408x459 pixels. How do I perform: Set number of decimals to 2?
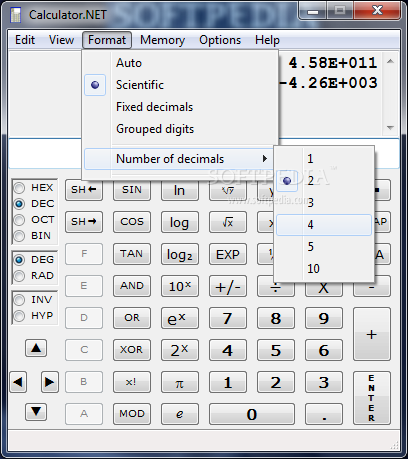(324, 181)
